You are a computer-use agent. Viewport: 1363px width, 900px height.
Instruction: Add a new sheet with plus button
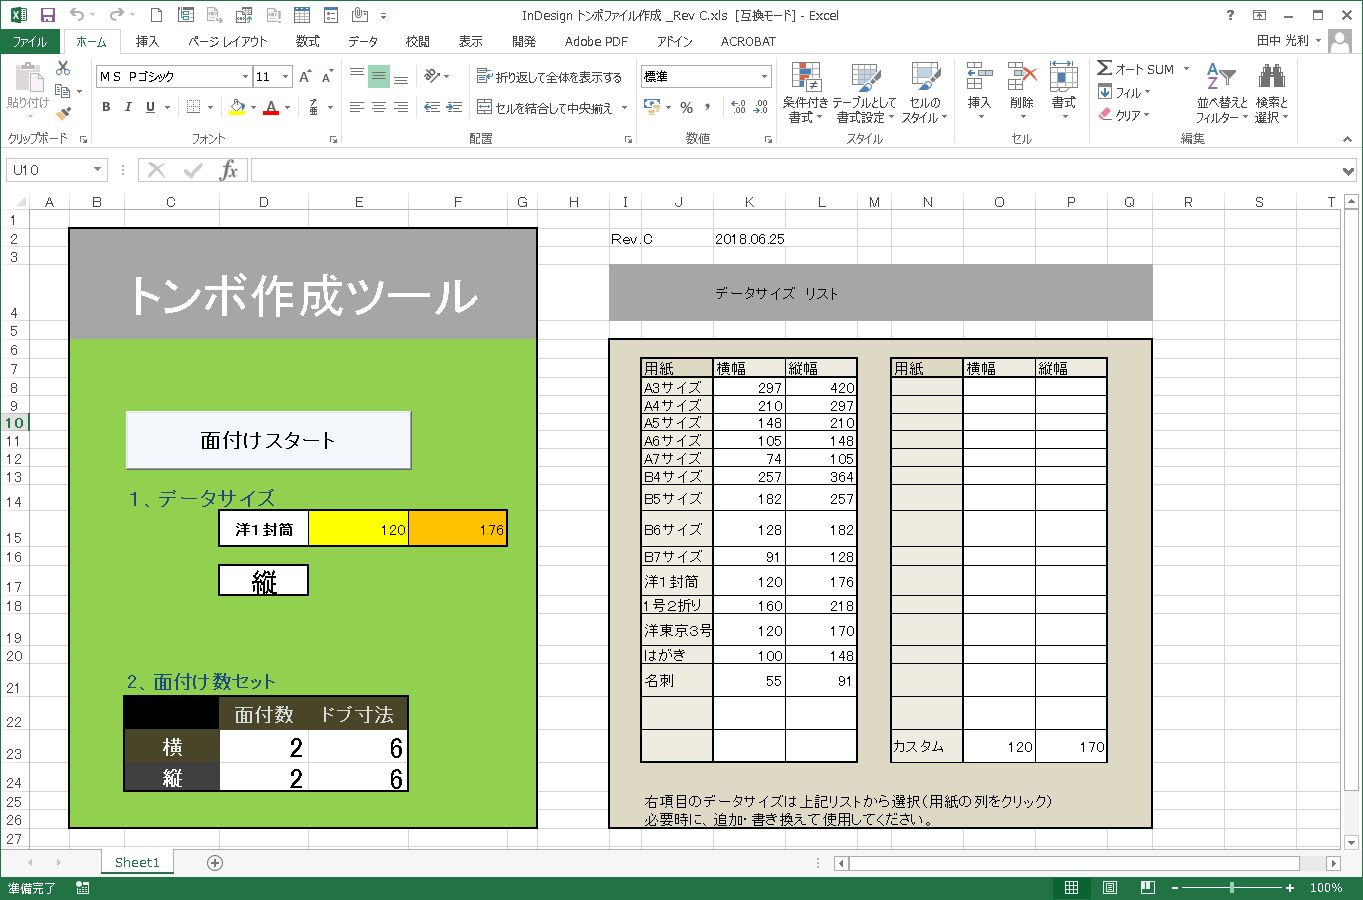[215, 863]
